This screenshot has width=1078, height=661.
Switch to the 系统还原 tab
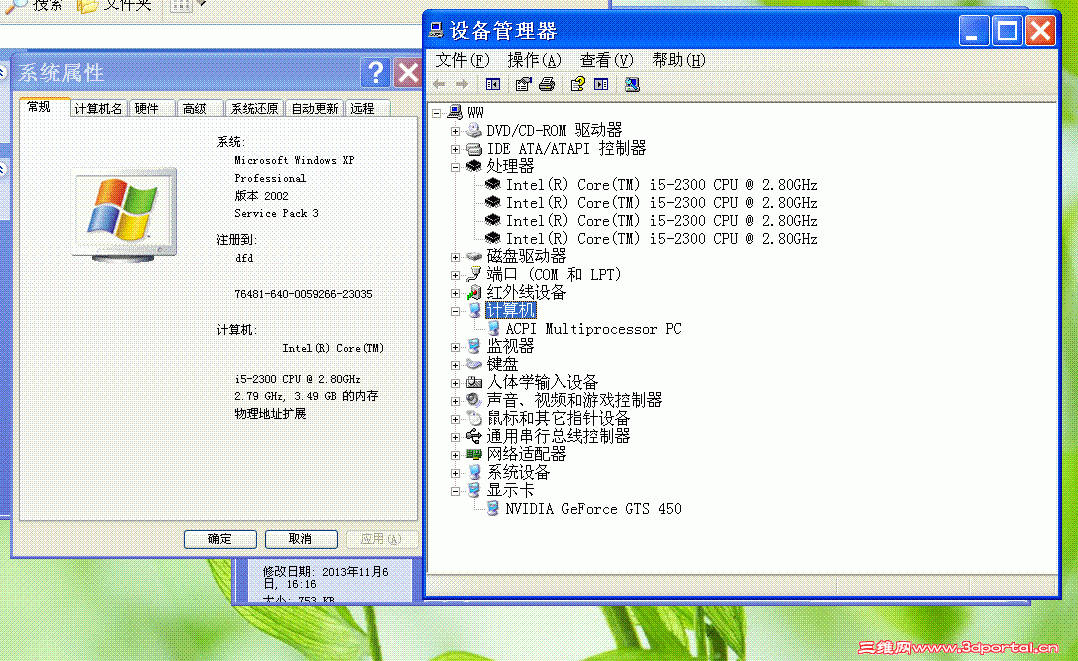click(x=254, y=109)
